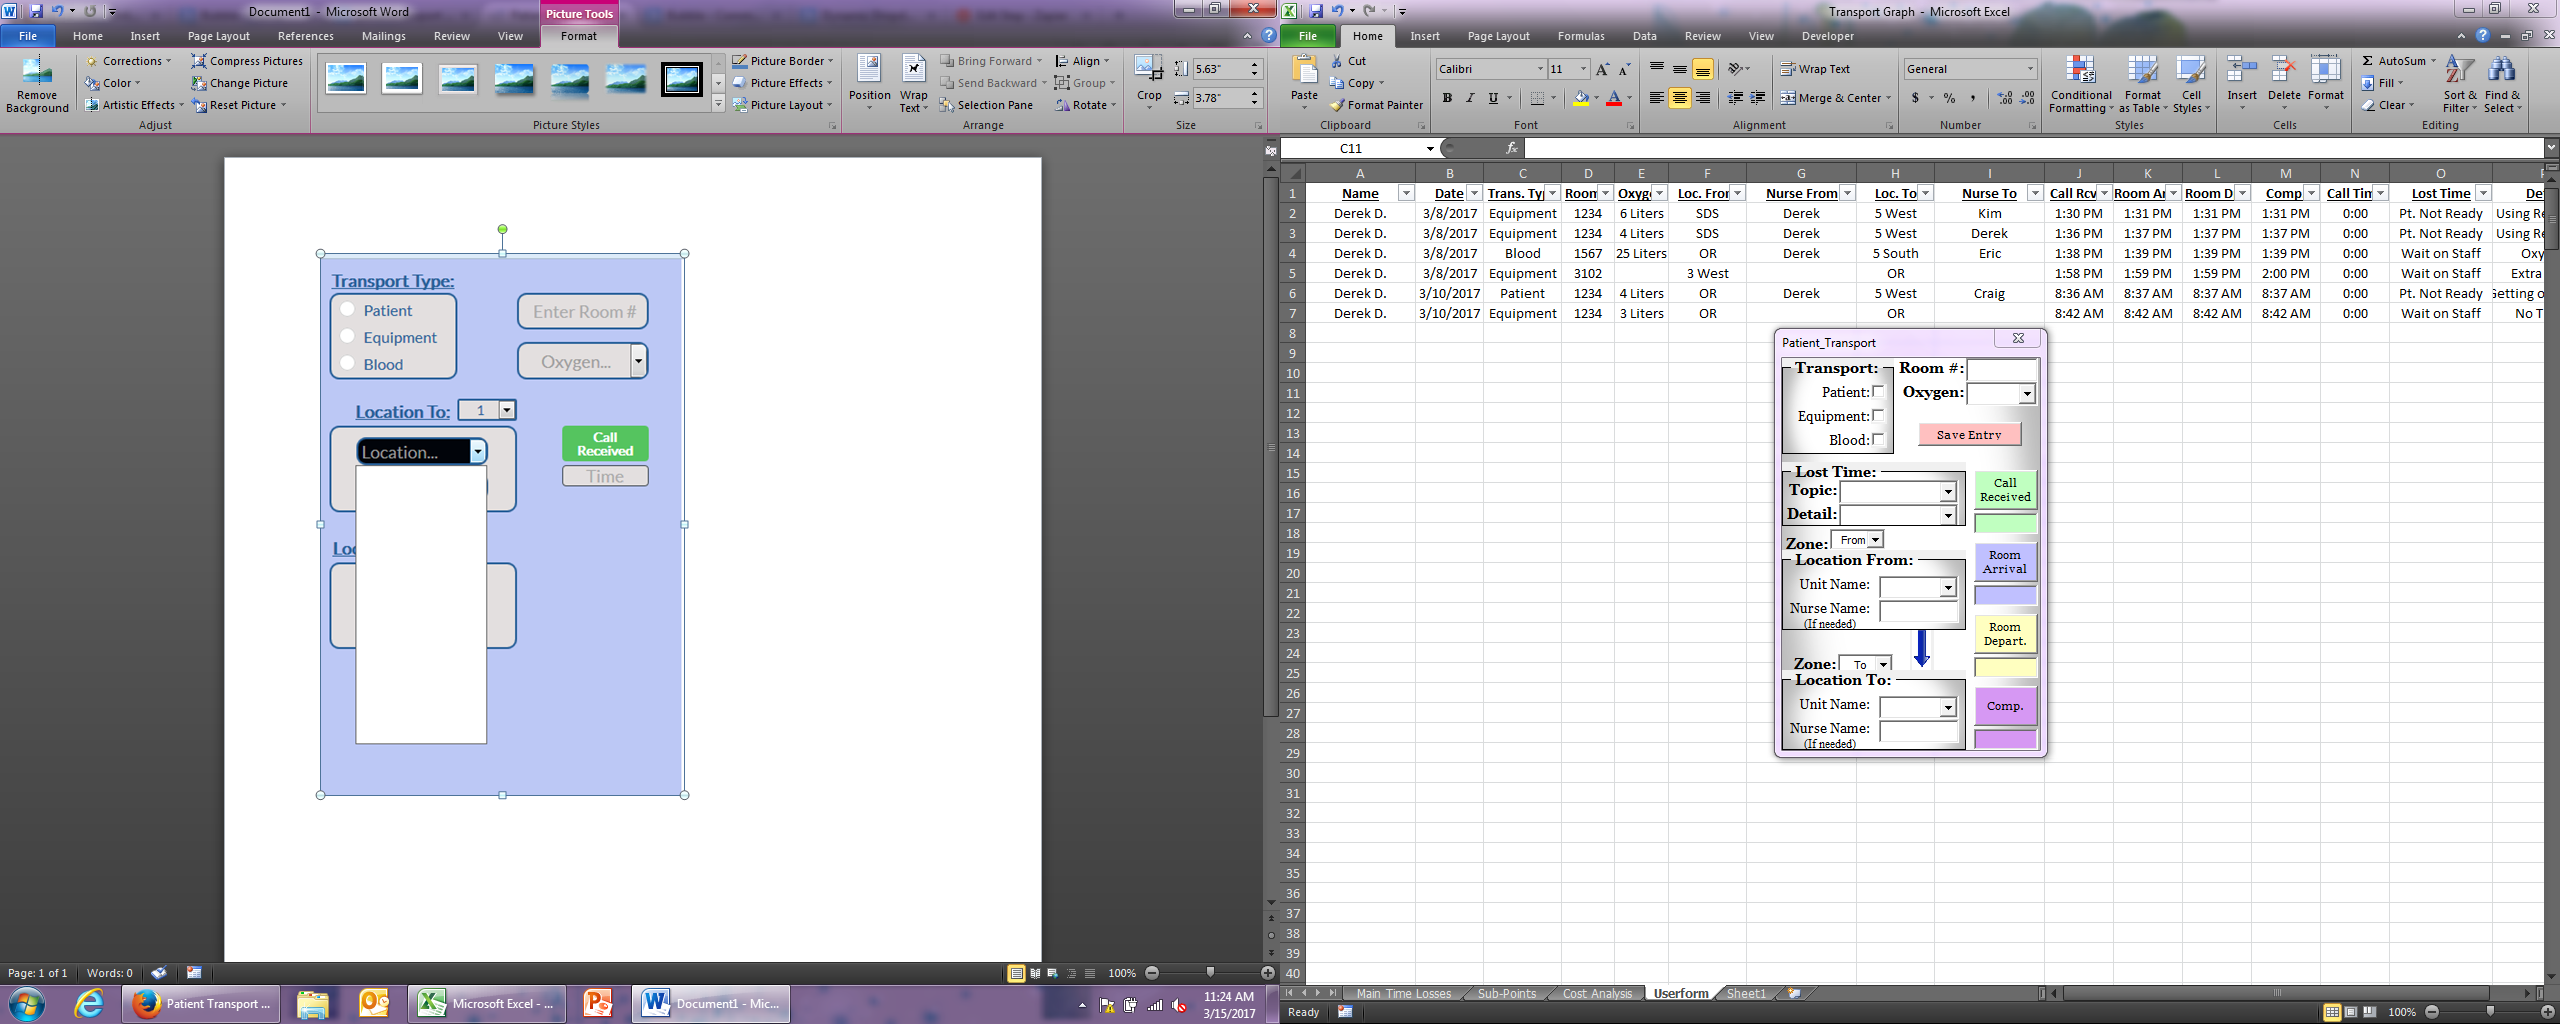Viewport: 2560px width, 1024px height.
Task: Open PowerPoint from the taskbar
Action: click(x=598, y=1004)
